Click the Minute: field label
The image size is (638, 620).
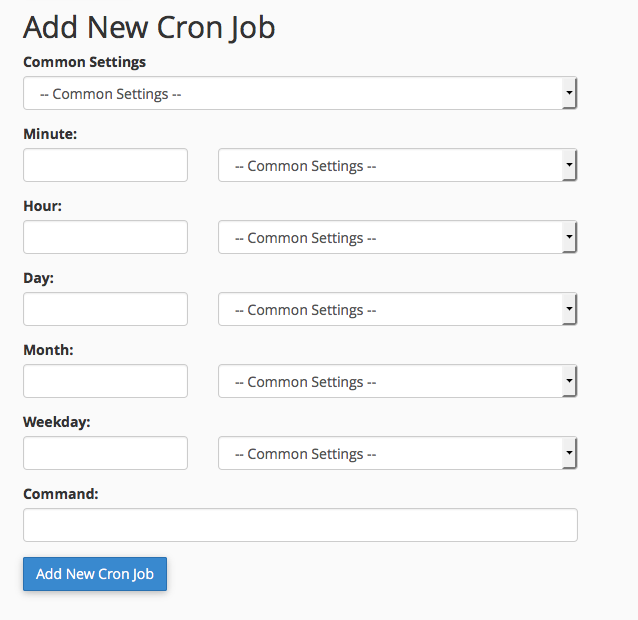tap(50, 134)
